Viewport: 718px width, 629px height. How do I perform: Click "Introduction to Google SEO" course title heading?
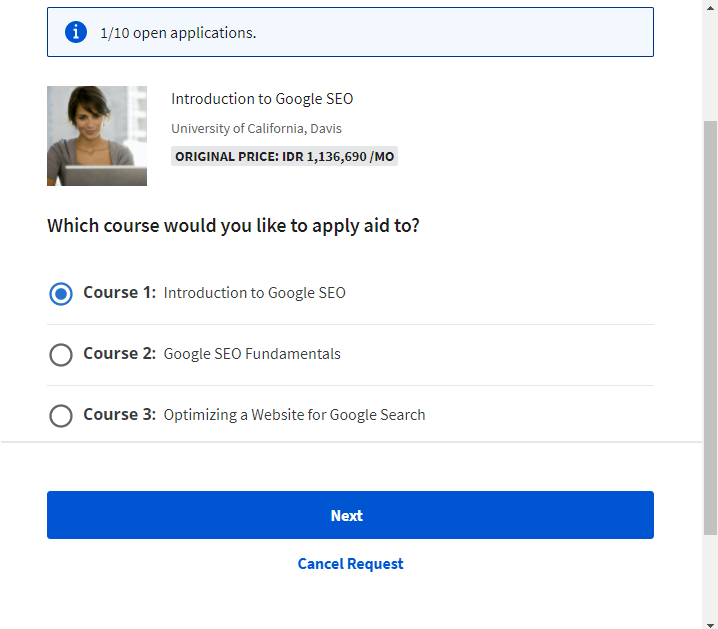click(262, 99)
